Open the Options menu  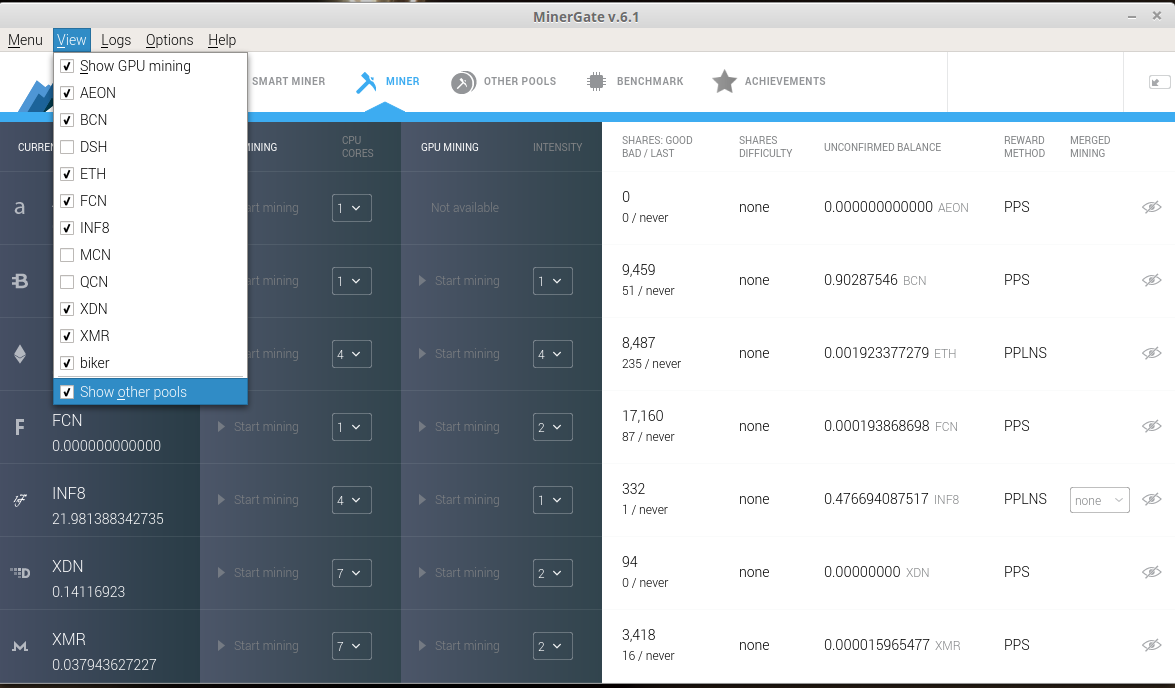(169, 40)
